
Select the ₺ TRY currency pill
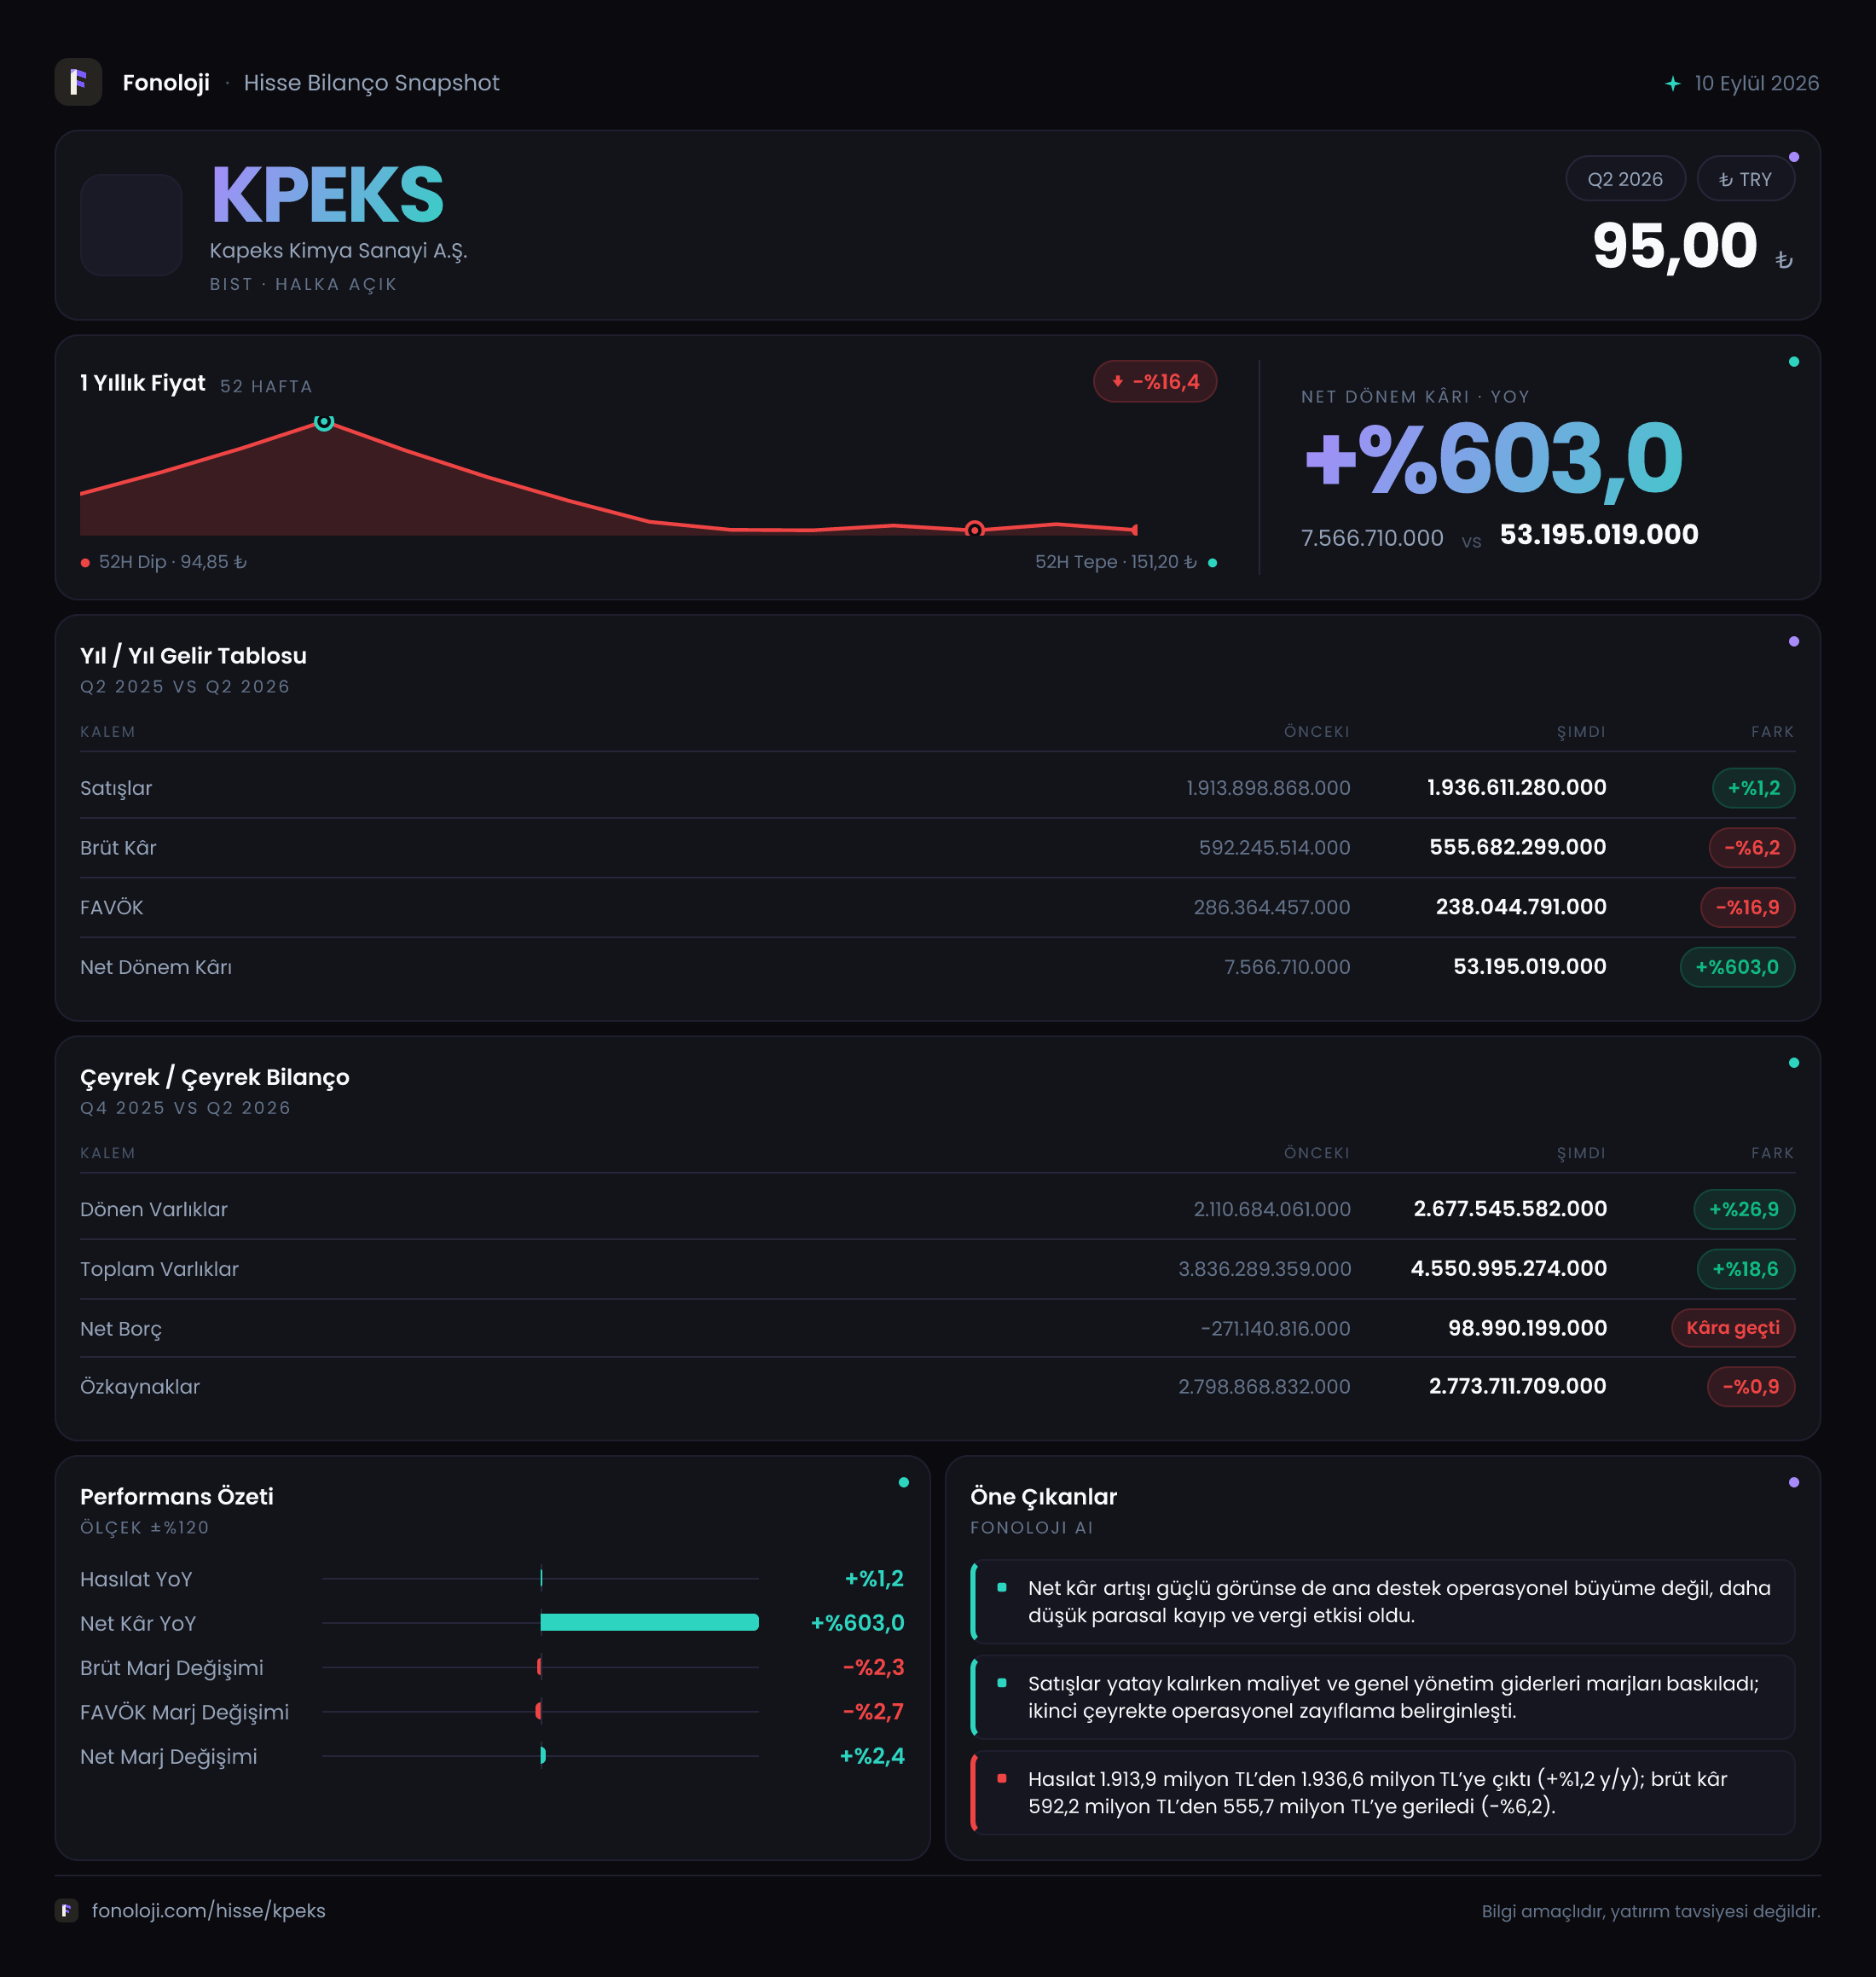(x=1745, y=179)
